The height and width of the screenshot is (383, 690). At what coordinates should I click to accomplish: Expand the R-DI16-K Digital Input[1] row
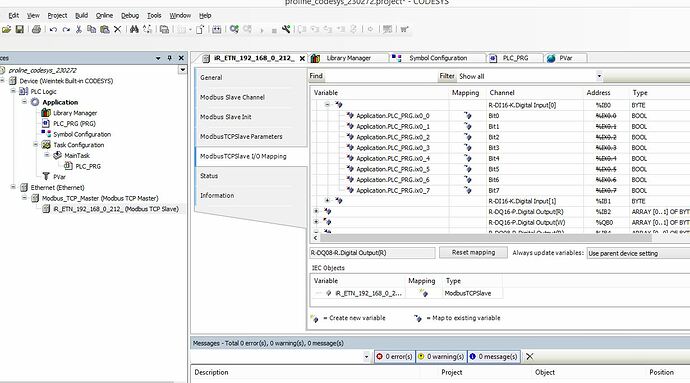pyautogui.click(x=327, y=201)
